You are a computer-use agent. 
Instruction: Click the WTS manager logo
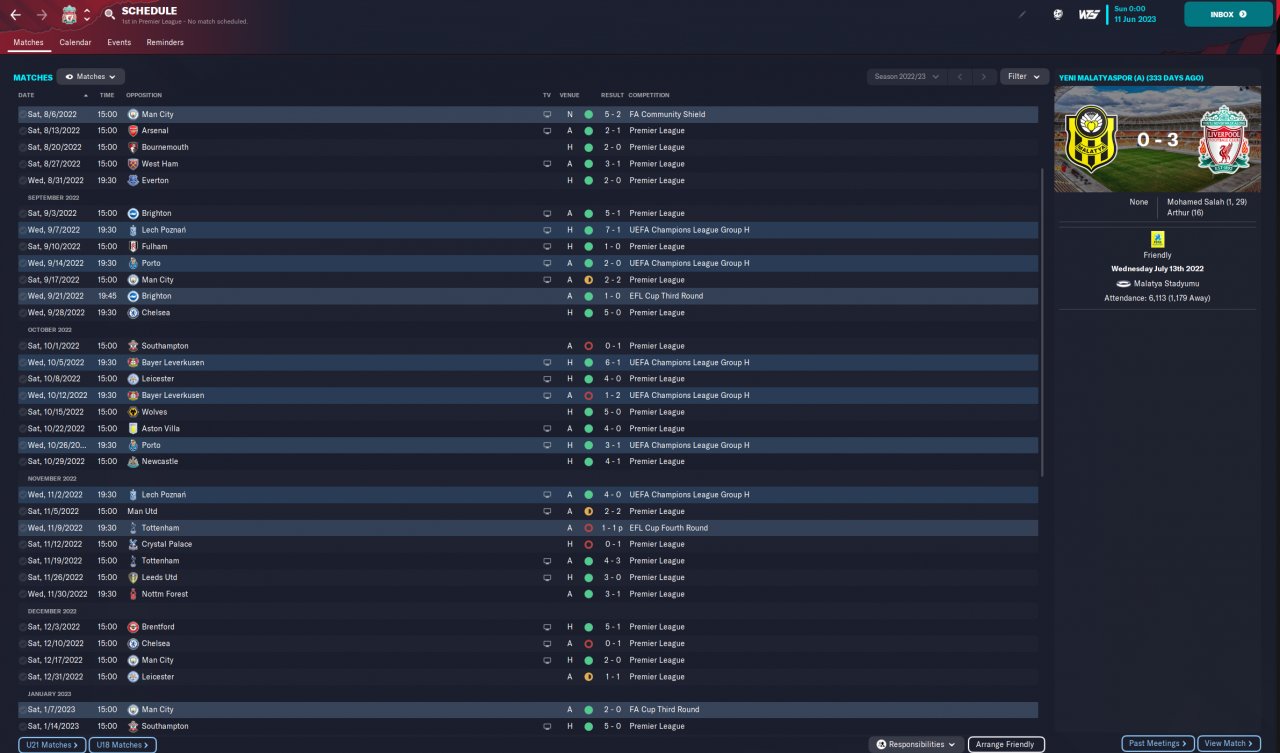click(1089, 15)
